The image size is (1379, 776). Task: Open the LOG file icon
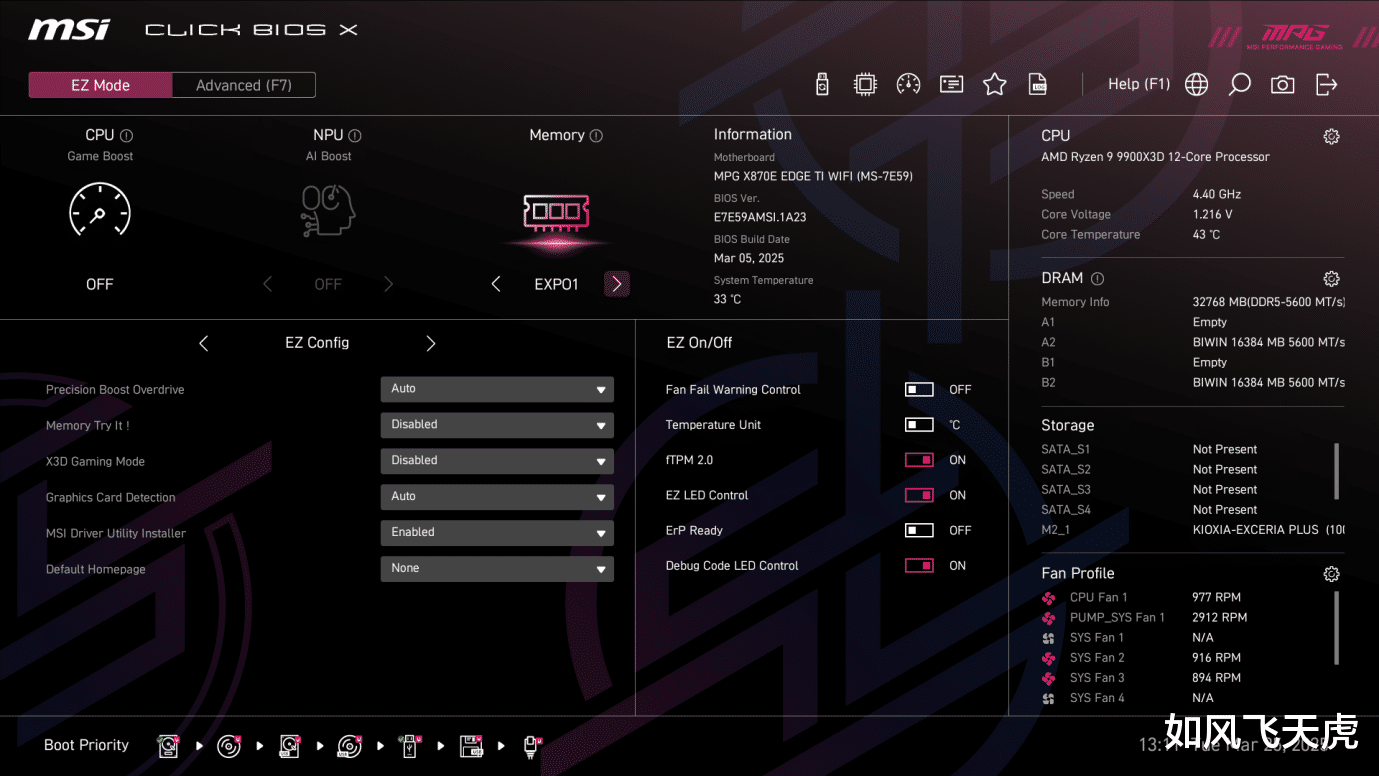point(1038,85)
